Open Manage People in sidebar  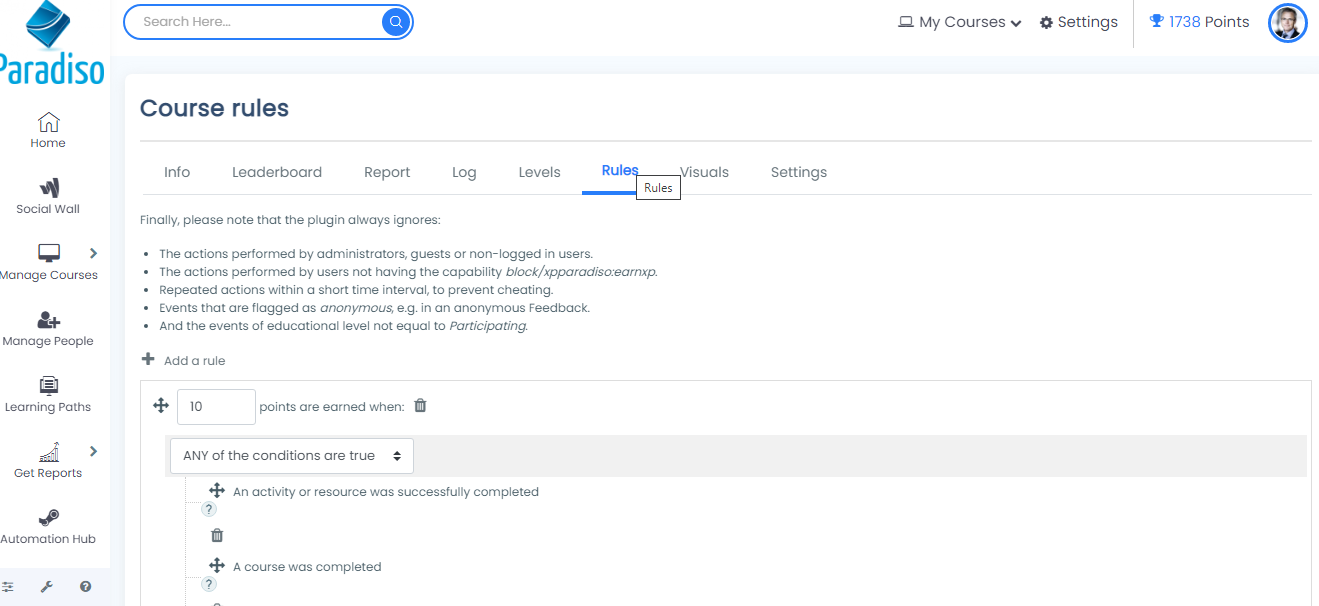48,320
